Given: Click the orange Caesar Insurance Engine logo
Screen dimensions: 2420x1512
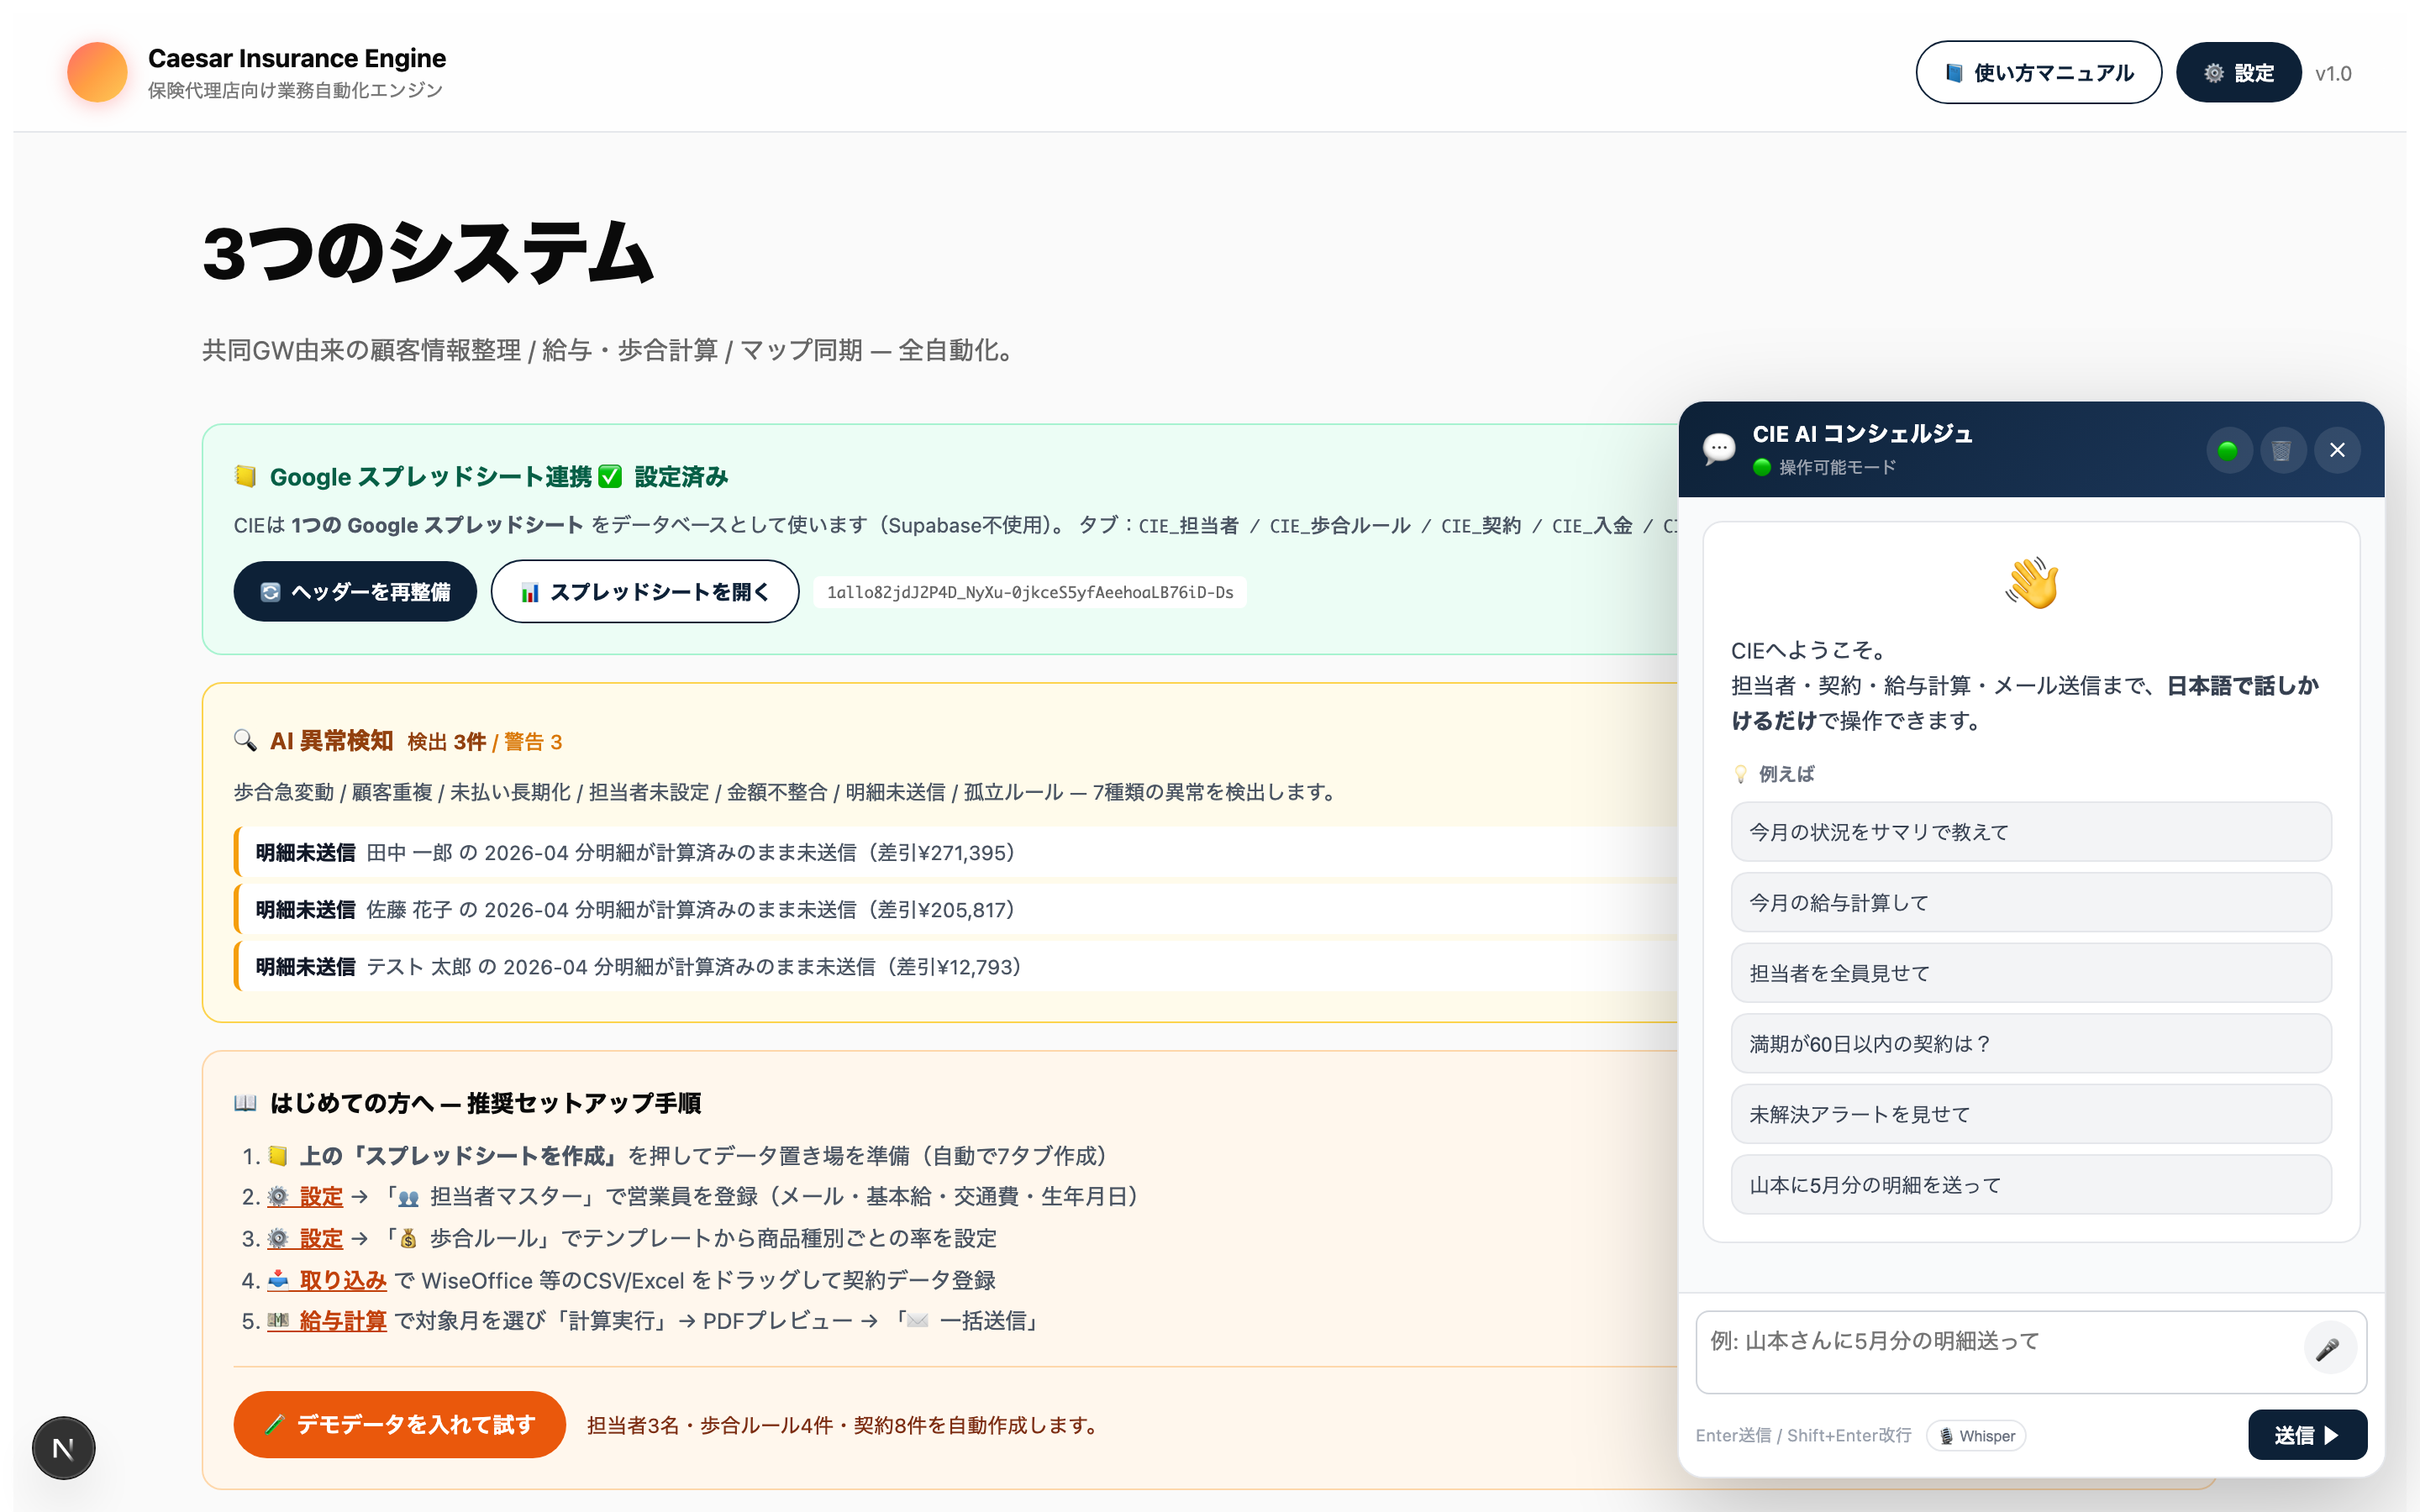Looking at the screenshot, I should click(97, 72).
